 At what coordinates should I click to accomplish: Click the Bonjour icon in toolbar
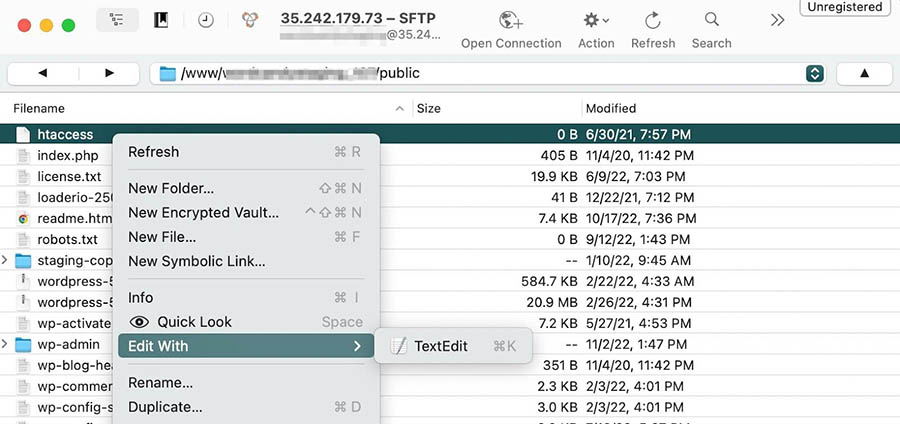click(x=250, y=20)
